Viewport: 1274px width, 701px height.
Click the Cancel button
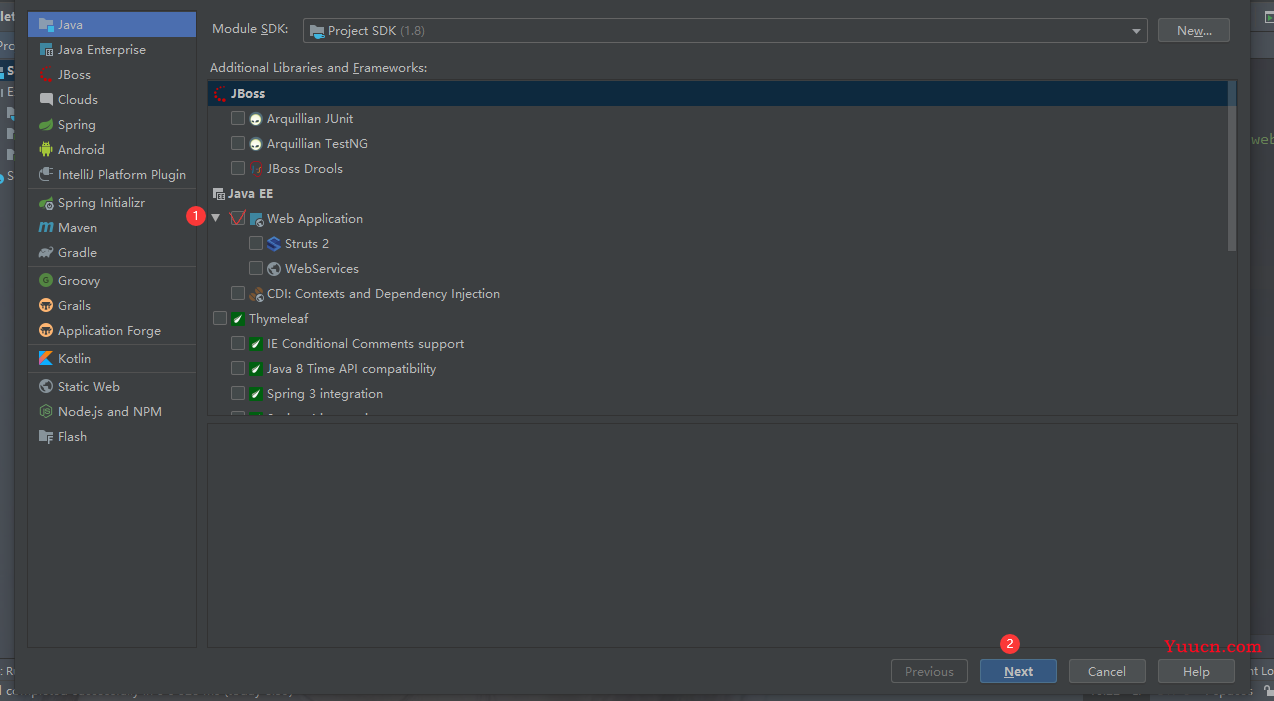(x=1107, y=671)
